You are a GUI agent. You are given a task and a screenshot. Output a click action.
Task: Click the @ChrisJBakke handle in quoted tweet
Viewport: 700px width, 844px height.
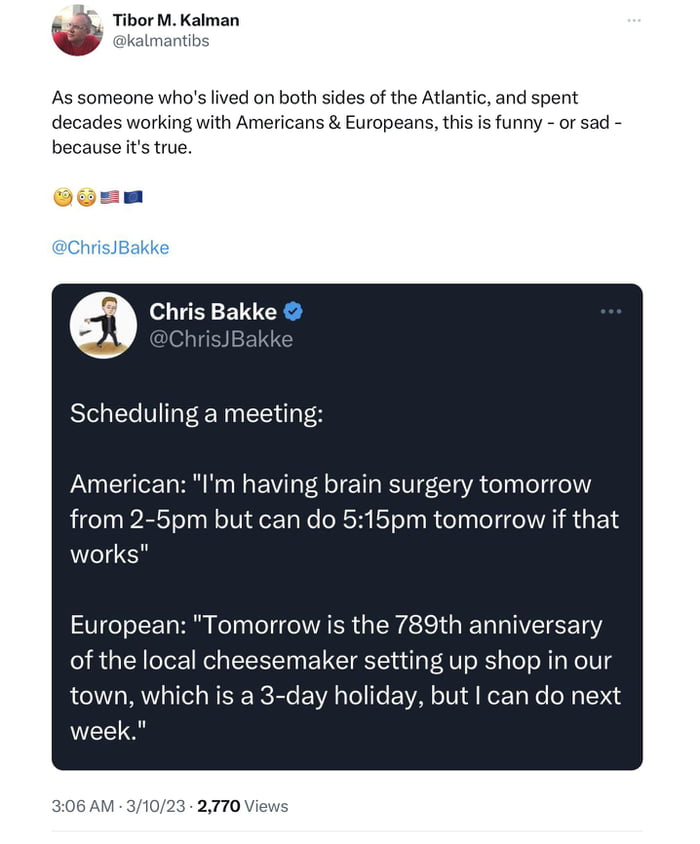[221, 339]
